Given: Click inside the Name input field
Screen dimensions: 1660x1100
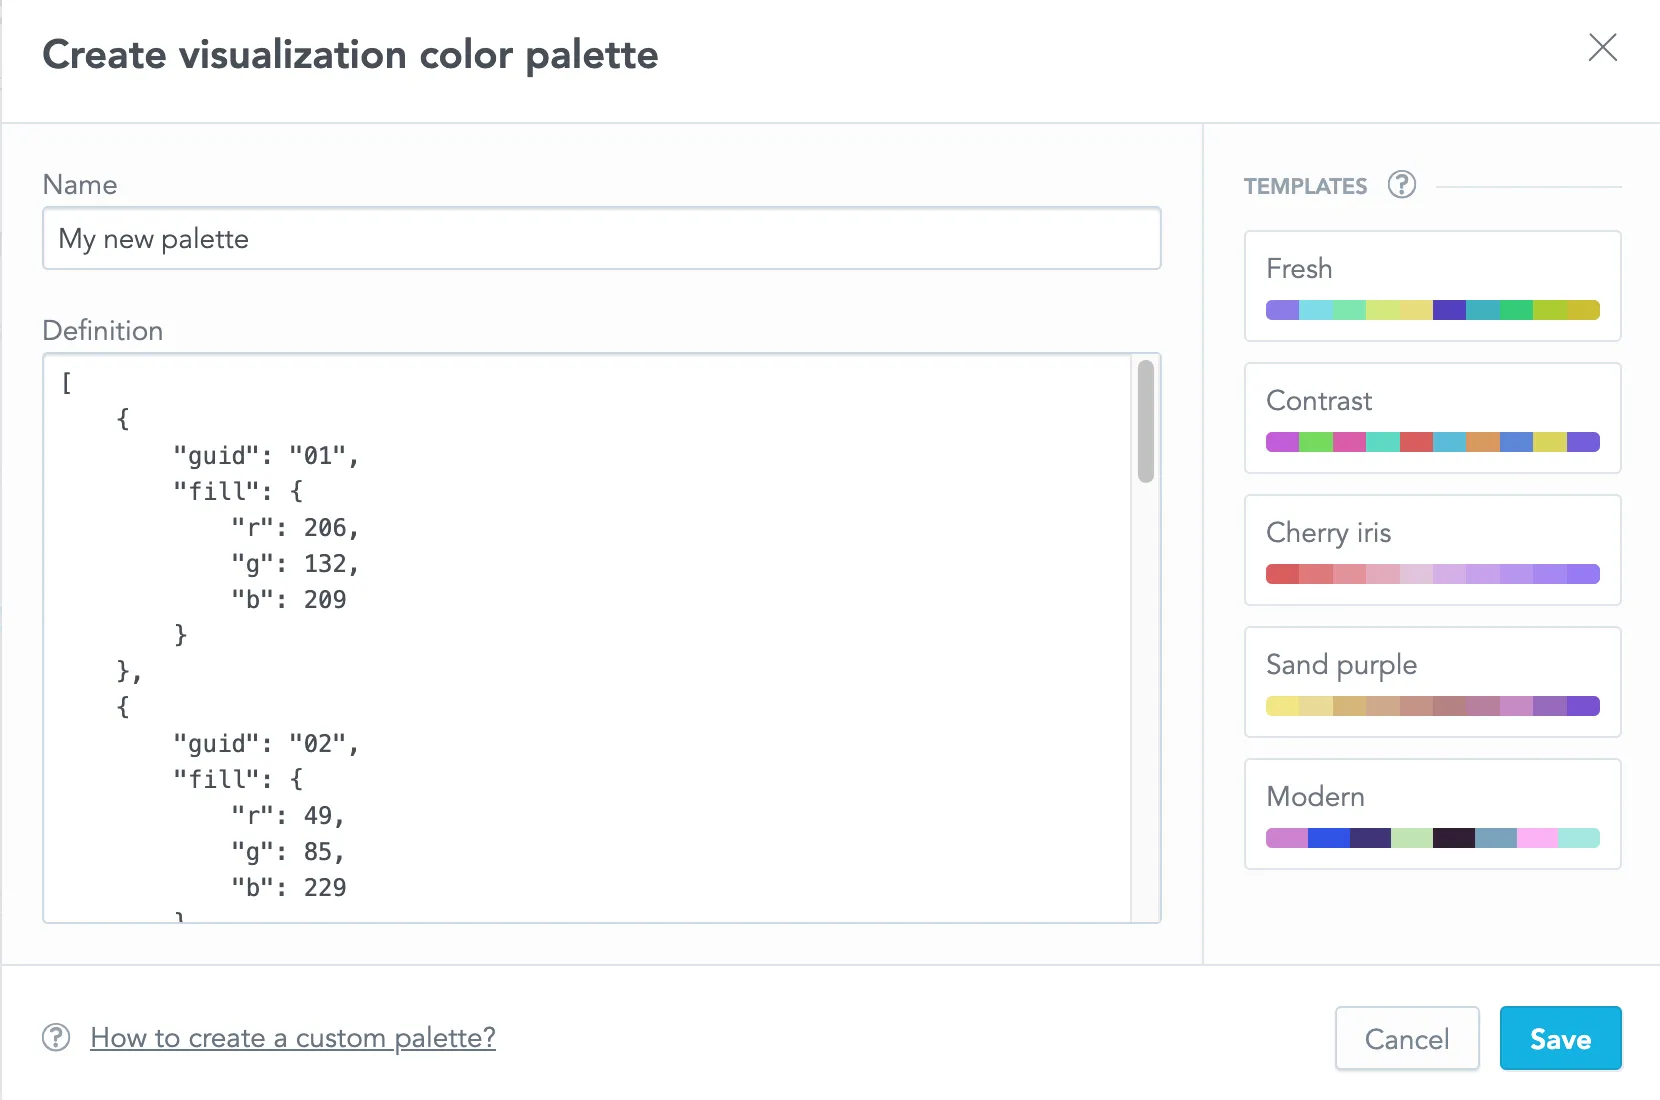Looking at the screenshot, I should (x=600, y=239).
